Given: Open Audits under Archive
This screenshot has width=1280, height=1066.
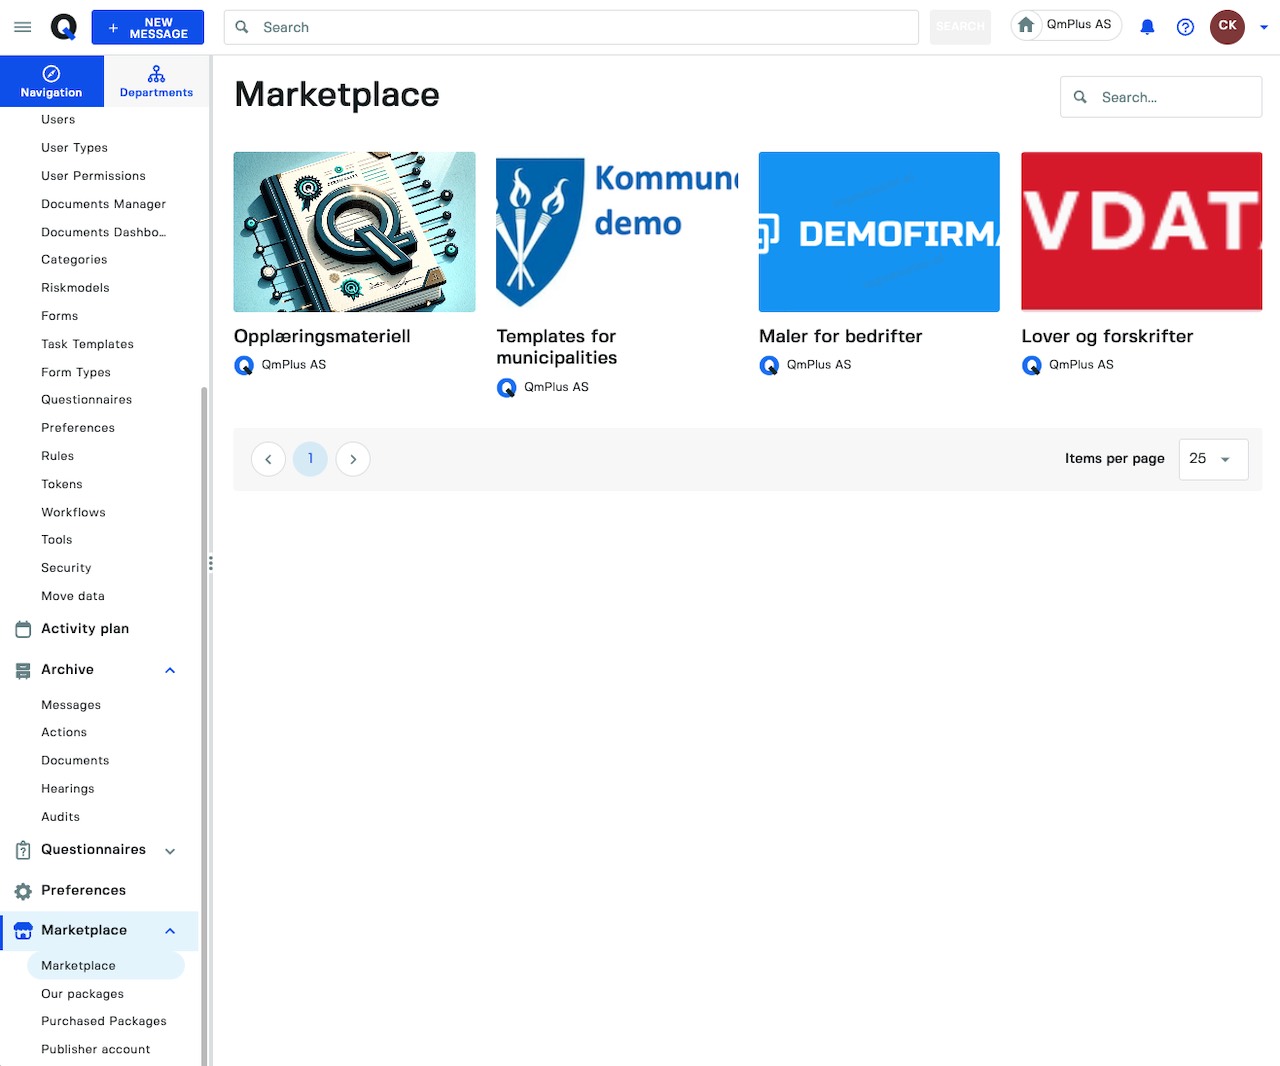Looking at the screenshot, I should pos(60,816).
